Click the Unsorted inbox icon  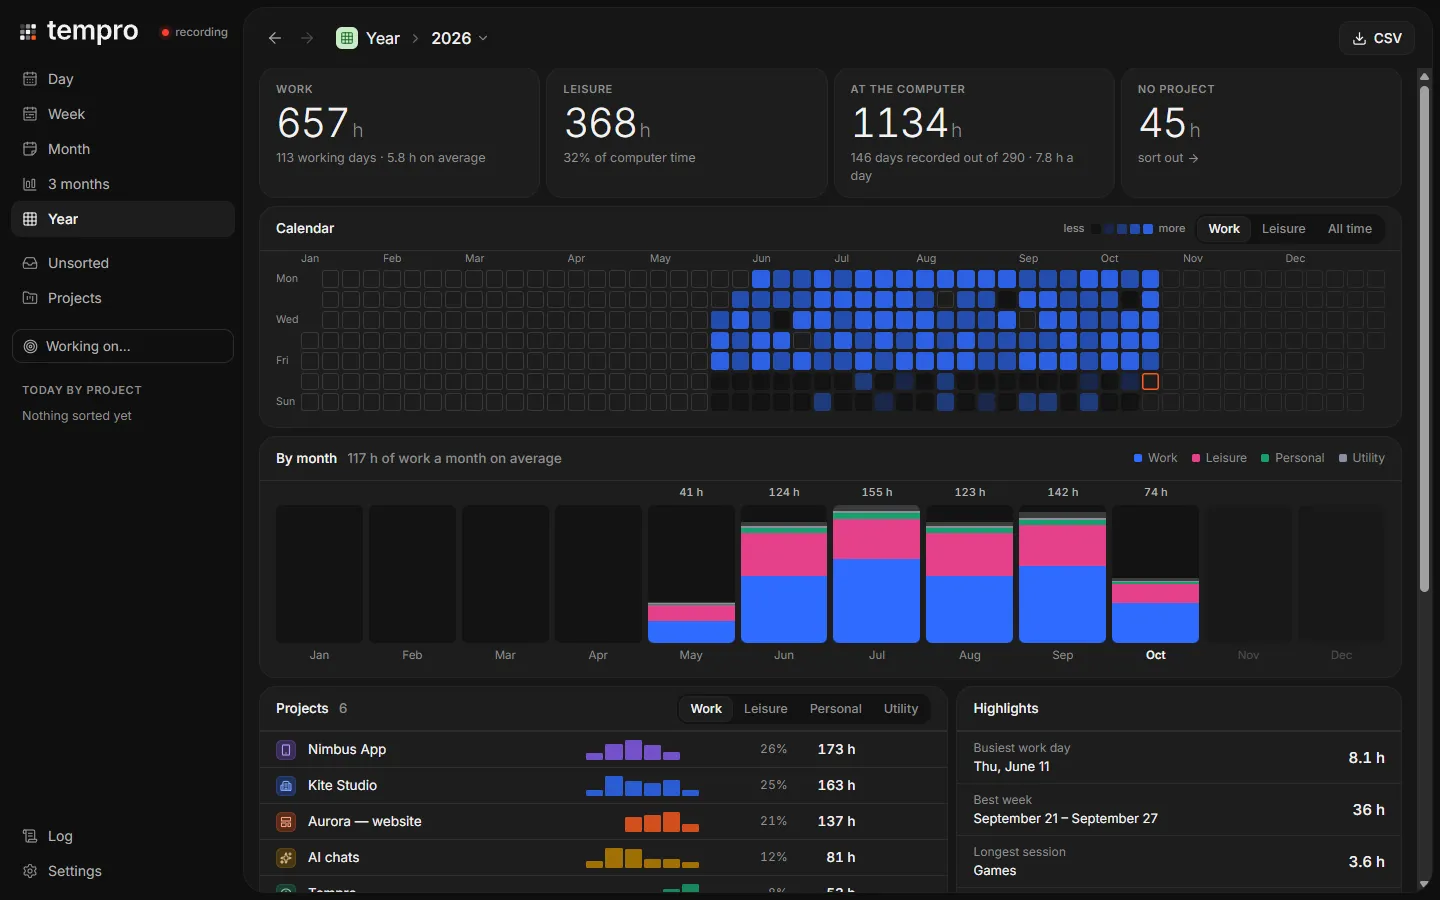30,263
